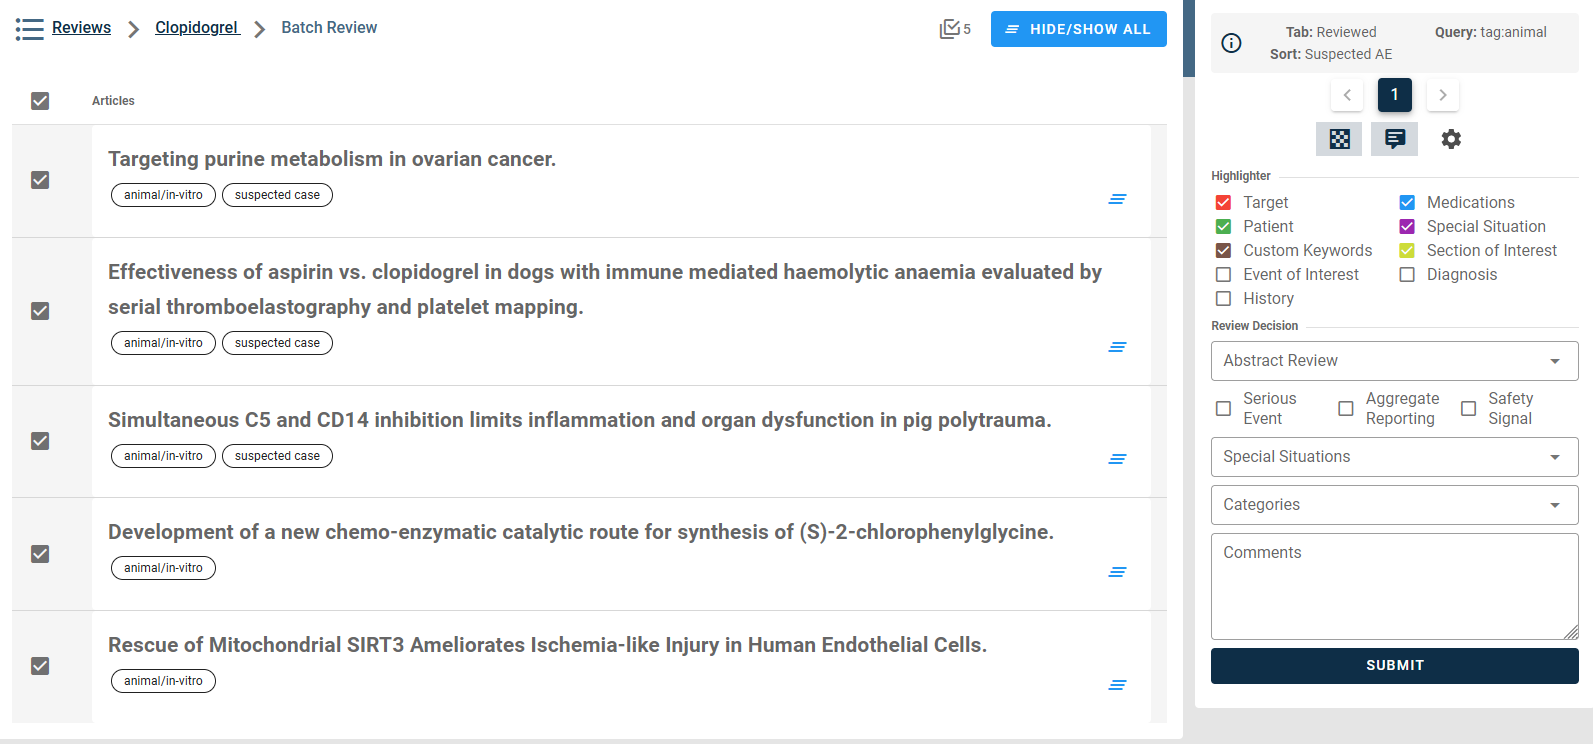Show abstract for Targeting purine metabolism article
Viewport: 1593px width, 744px height.
tap(1117, 199)
